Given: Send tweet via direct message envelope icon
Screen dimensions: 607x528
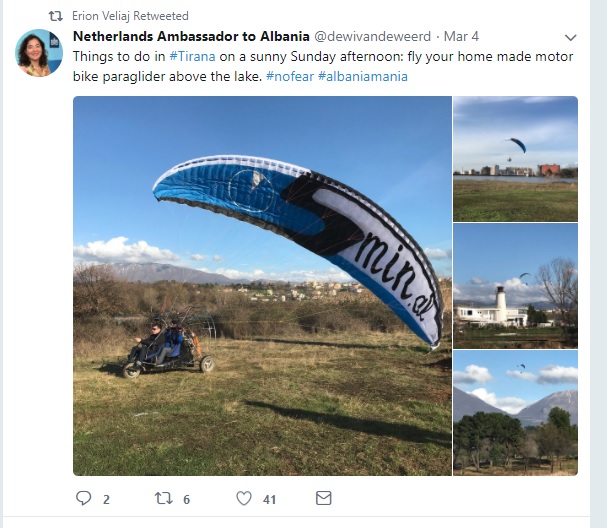Looking at the screenshot, I should point(324,498).
